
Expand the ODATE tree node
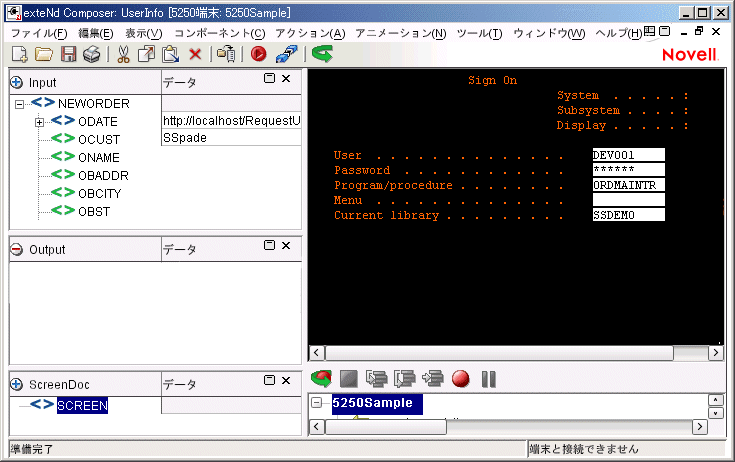pyautogui.click(x=39, y=122)
